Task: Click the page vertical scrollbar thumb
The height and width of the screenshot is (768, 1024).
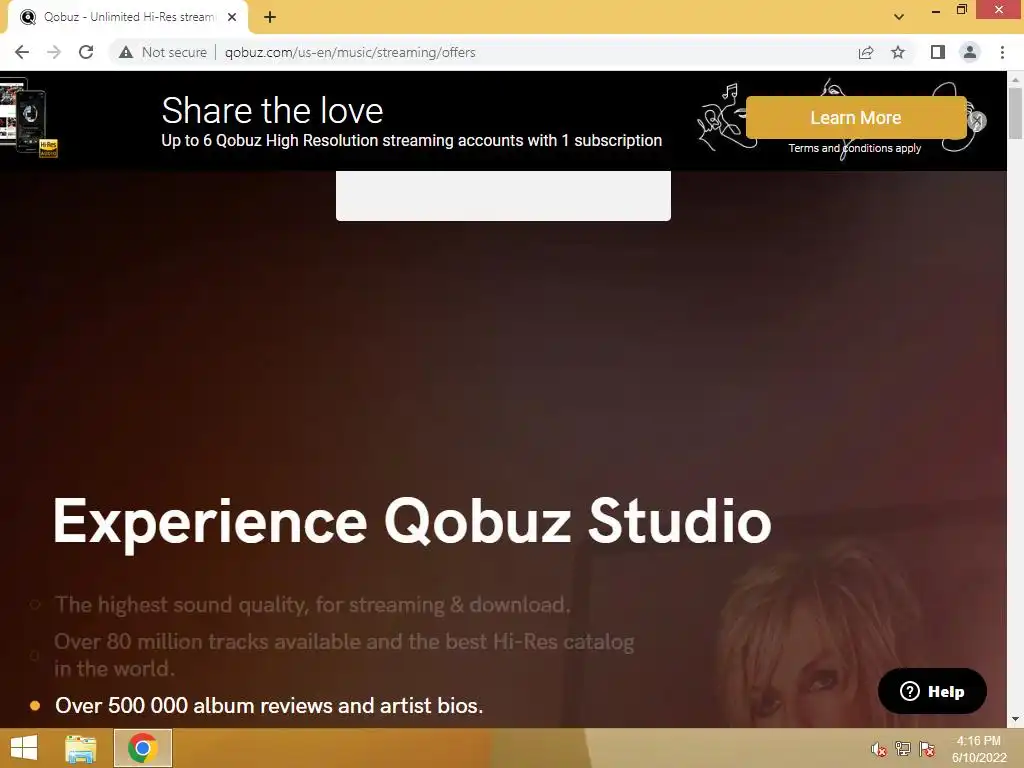Action: pyautogui.click(x=1015, y=112)
